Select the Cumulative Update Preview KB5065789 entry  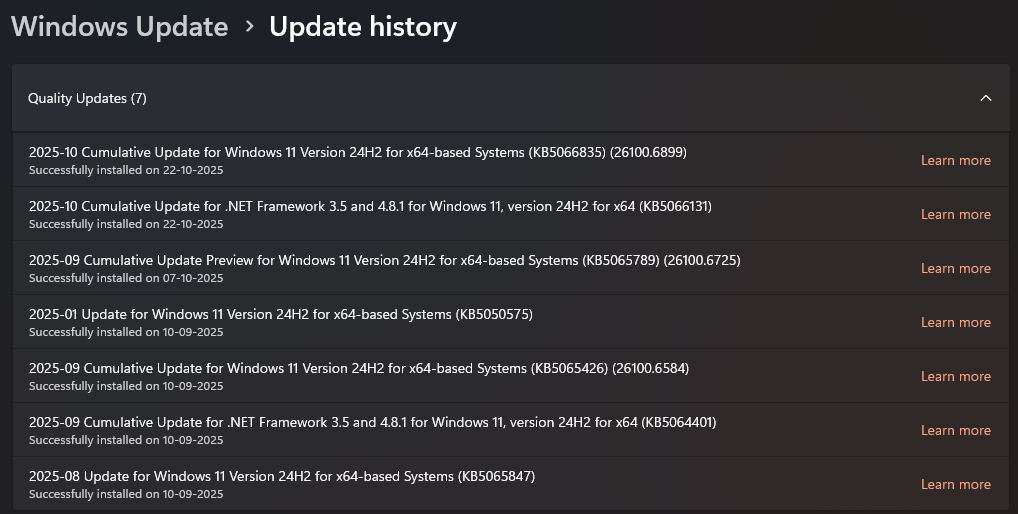[x=384, y=261]
